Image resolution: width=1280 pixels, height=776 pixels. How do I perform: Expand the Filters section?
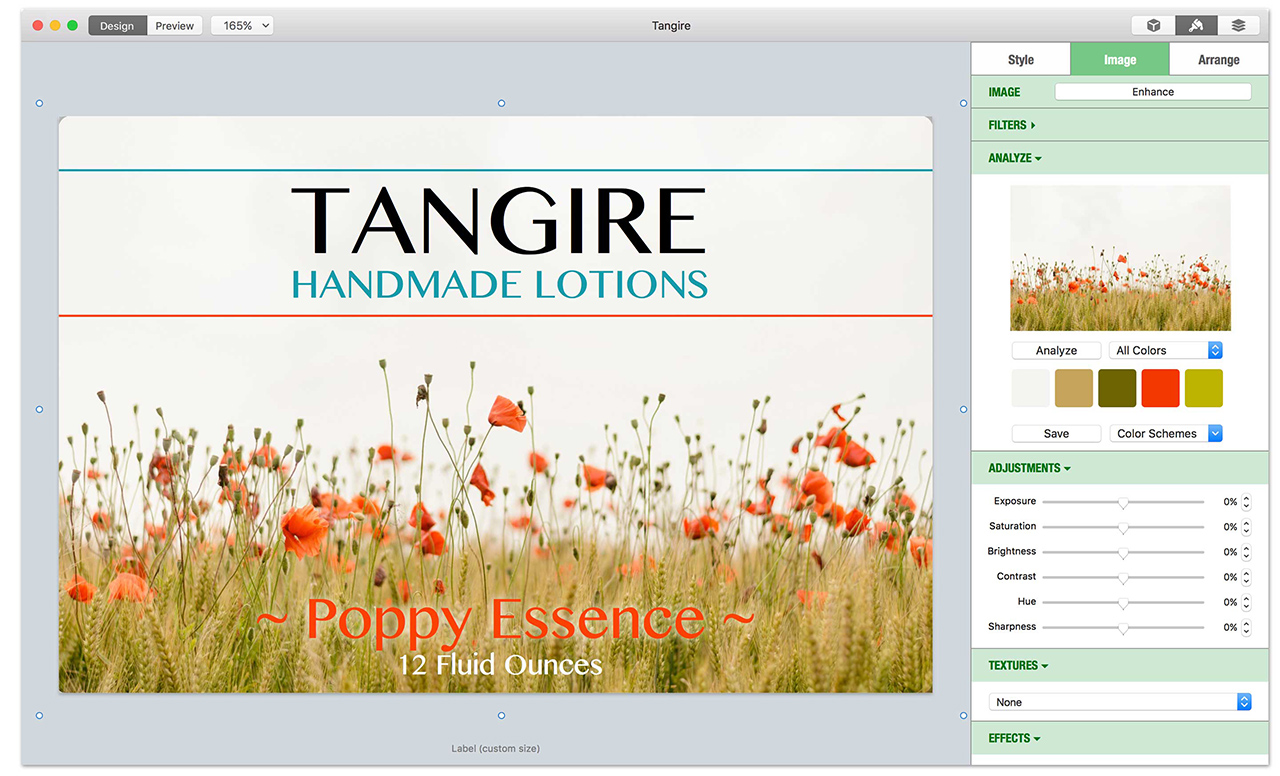1012,125
